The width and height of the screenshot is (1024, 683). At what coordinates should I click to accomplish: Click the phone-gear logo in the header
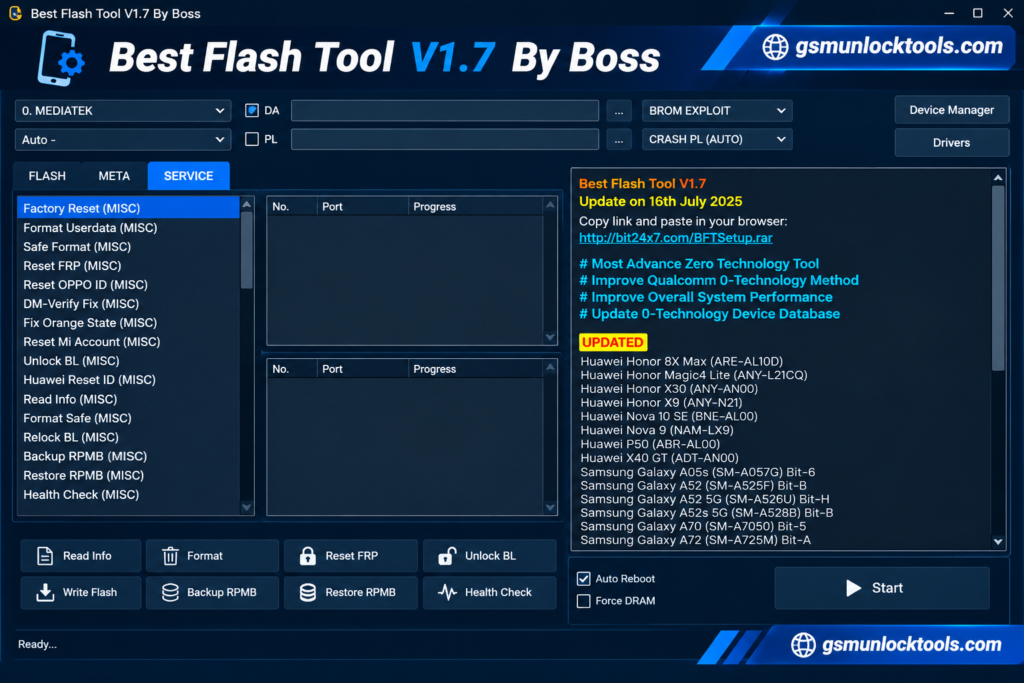point(60,59)
